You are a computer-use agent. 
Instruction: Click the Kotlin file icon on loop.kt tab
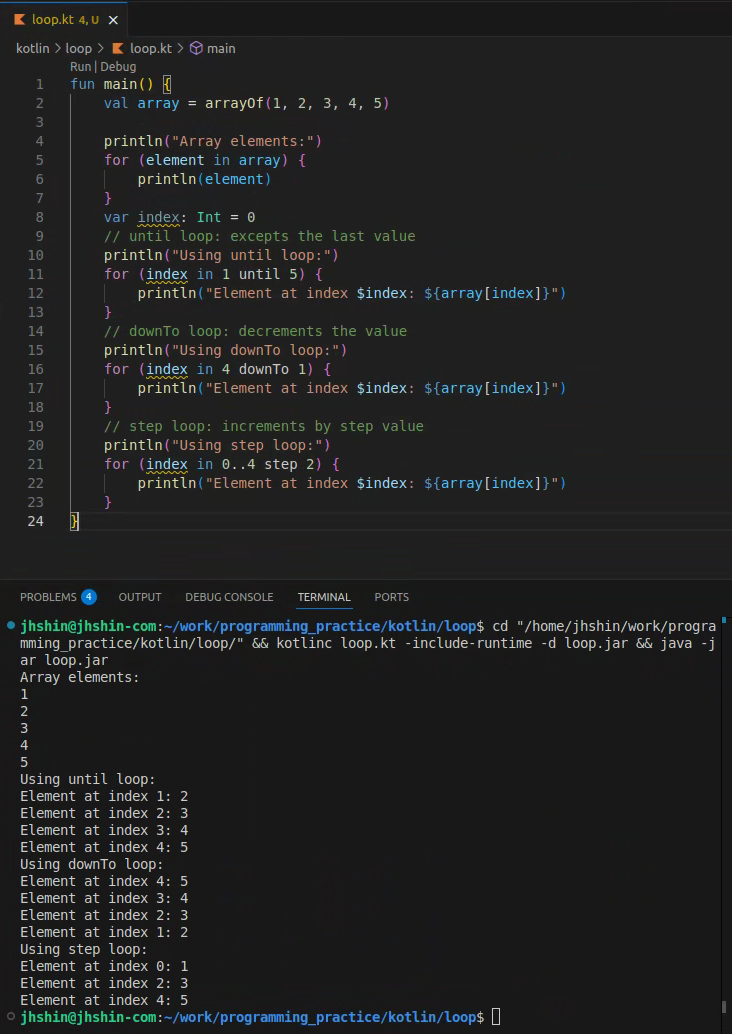click(20, 20)
